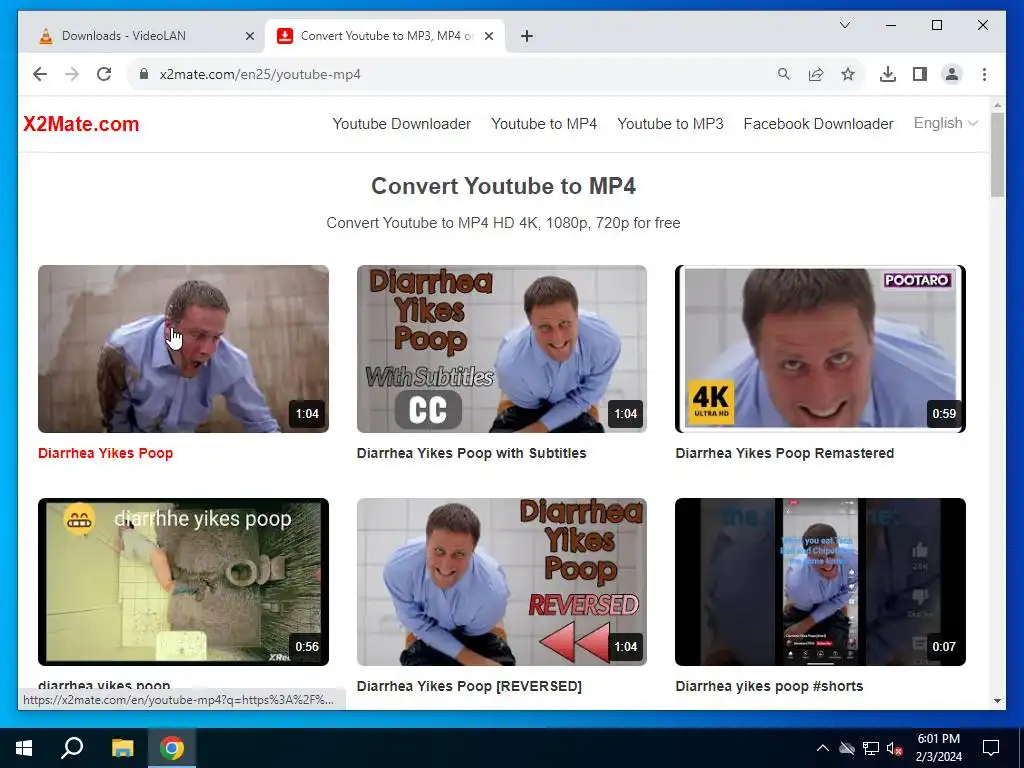The height and width of the screenshot is (768, 1024).
Task: Click the Diarrhea Yikes Poop [REVERSED] title
Action: [x=469, y=686]
